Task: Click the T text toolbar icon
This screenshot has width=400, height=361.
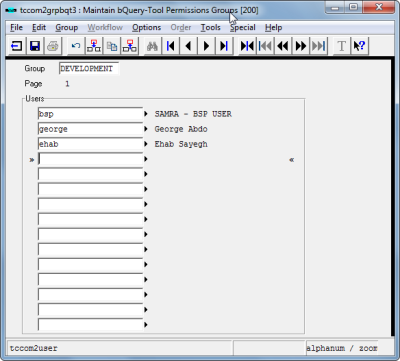Action: [341, 46]
